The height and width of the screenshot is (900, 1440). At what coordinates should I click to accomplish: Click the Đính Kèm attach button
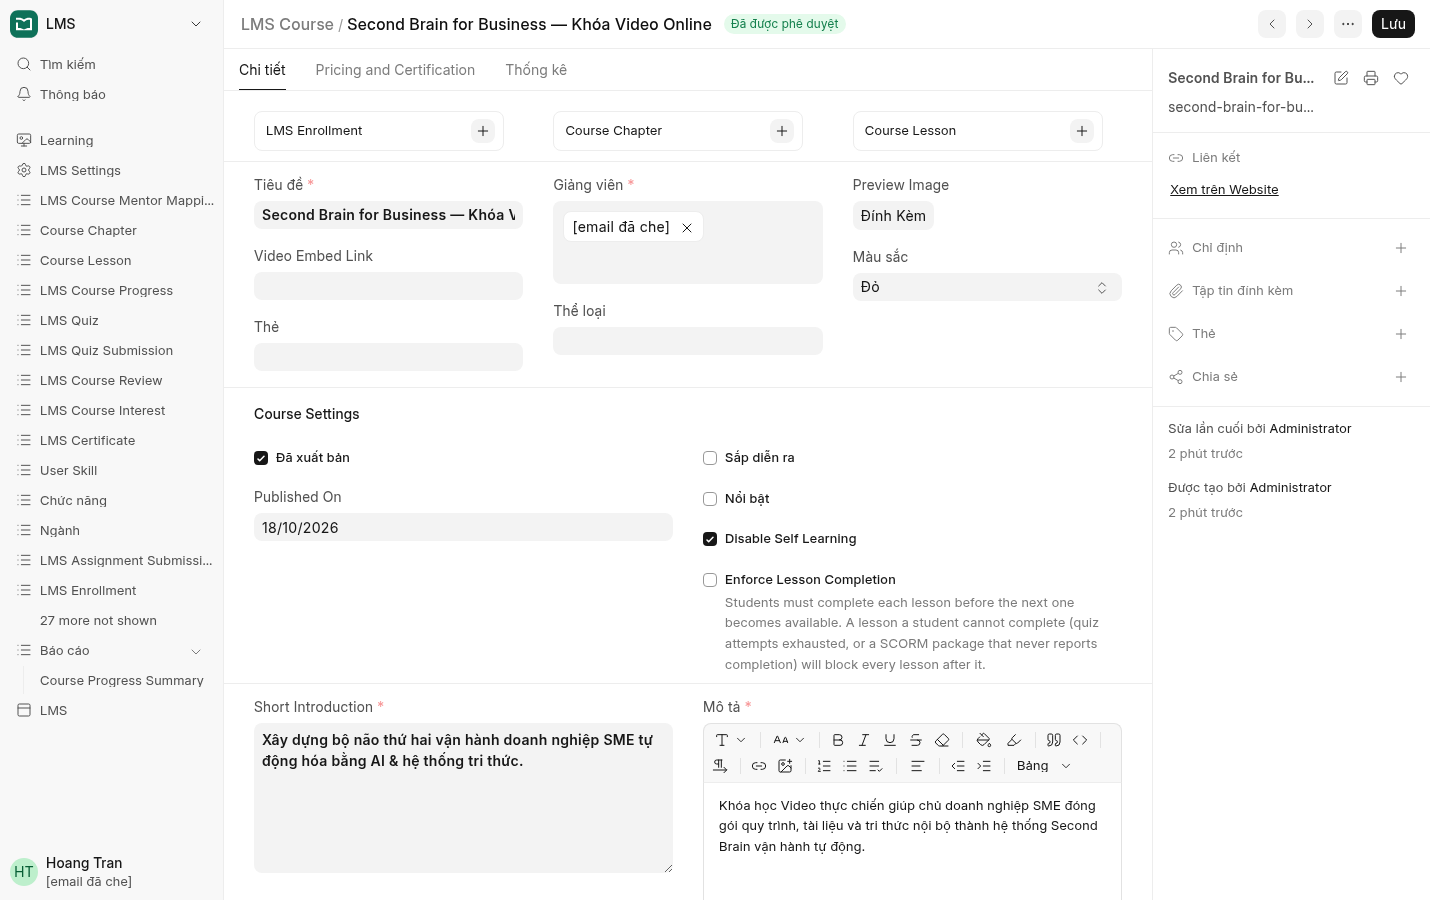click(893, 216)
